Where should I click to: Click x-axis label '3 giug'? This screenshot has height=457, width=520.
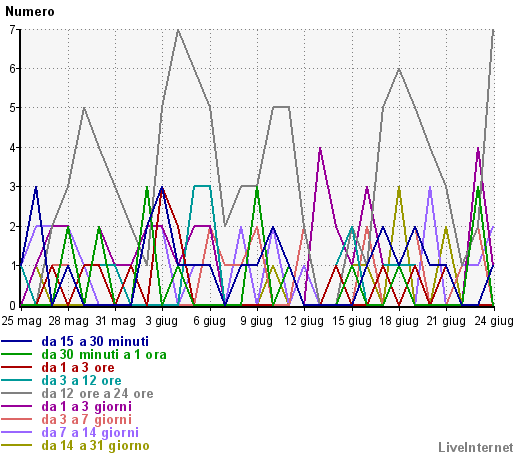pyautogui.click(x=162, y=321)
